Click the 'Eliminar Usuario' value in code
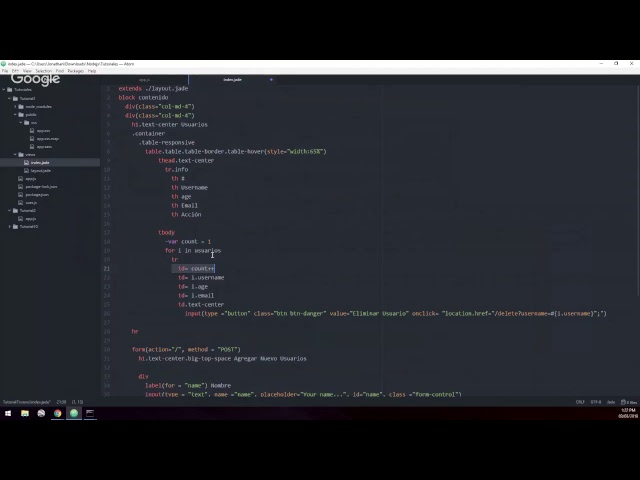Screen dimensions: 640x480 pyautogui.click(x=380, y=313)
